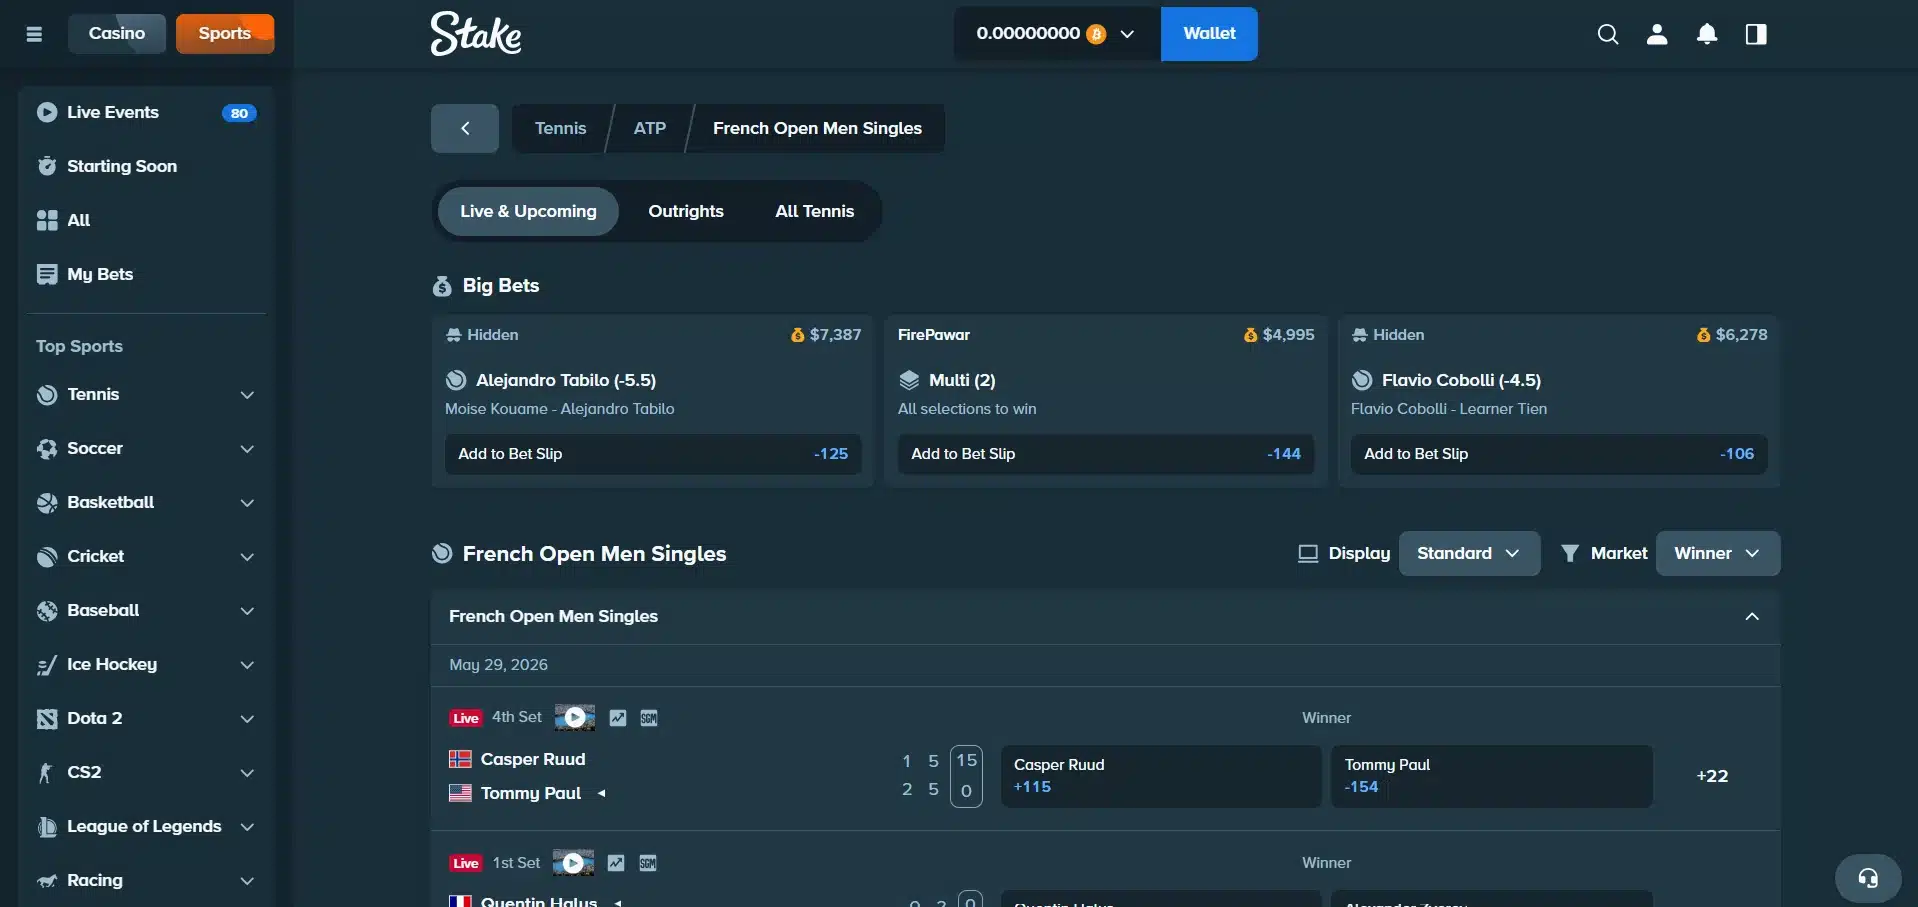Open the Market Winner dropdown
The width and height of the screenshot is (1918, 907).
pyautogui.click(x=1718, y=553)
